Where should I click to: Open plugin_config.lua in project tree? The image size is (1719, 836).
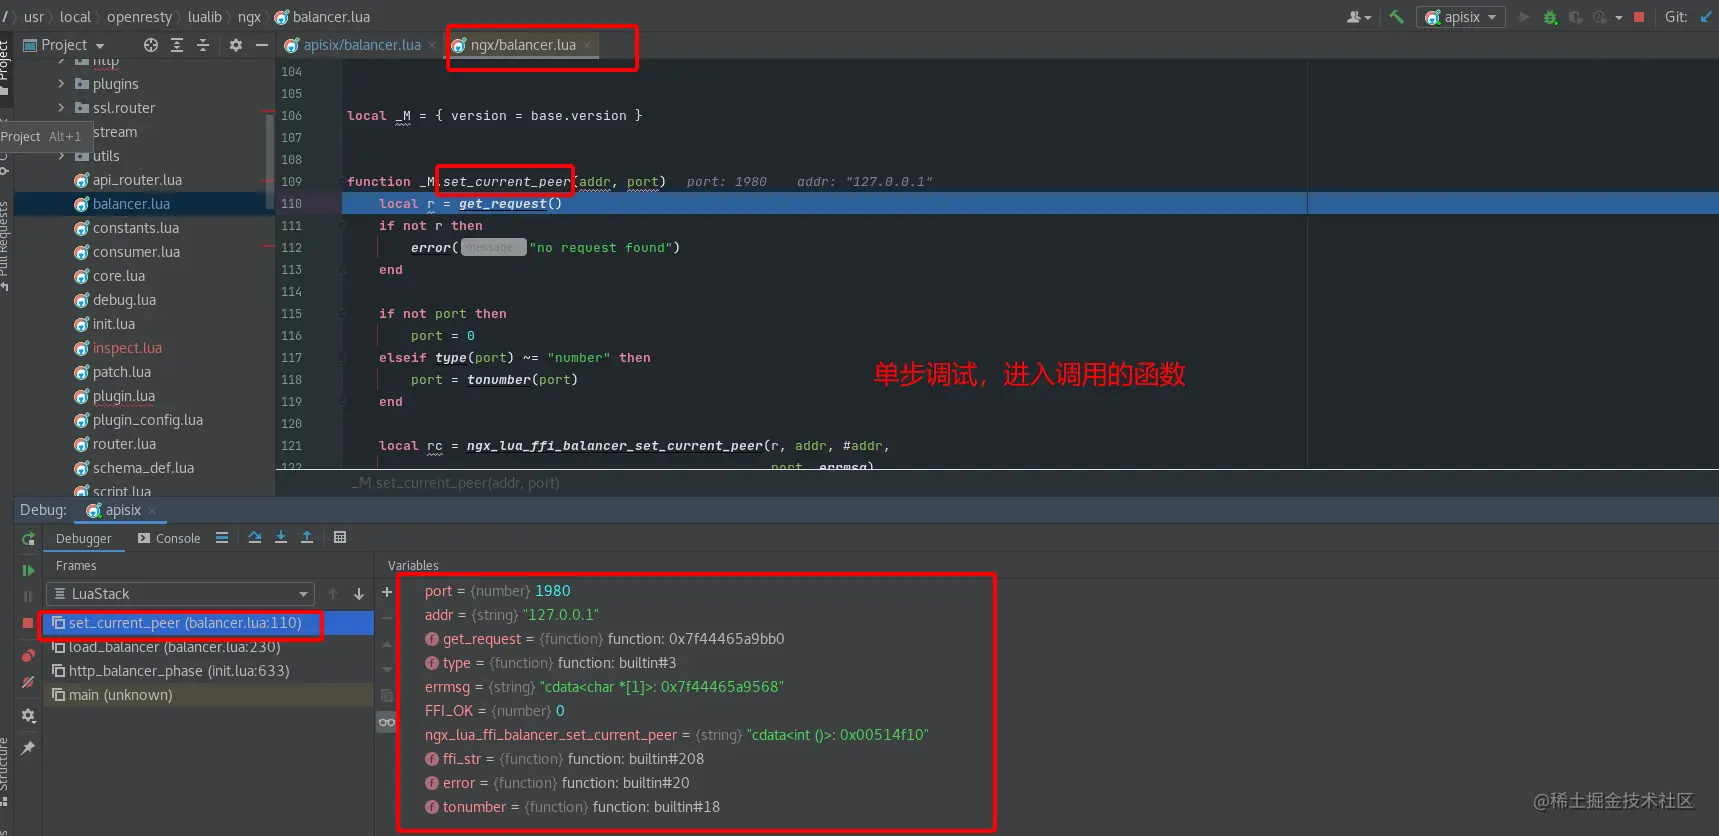click(148, 420)
